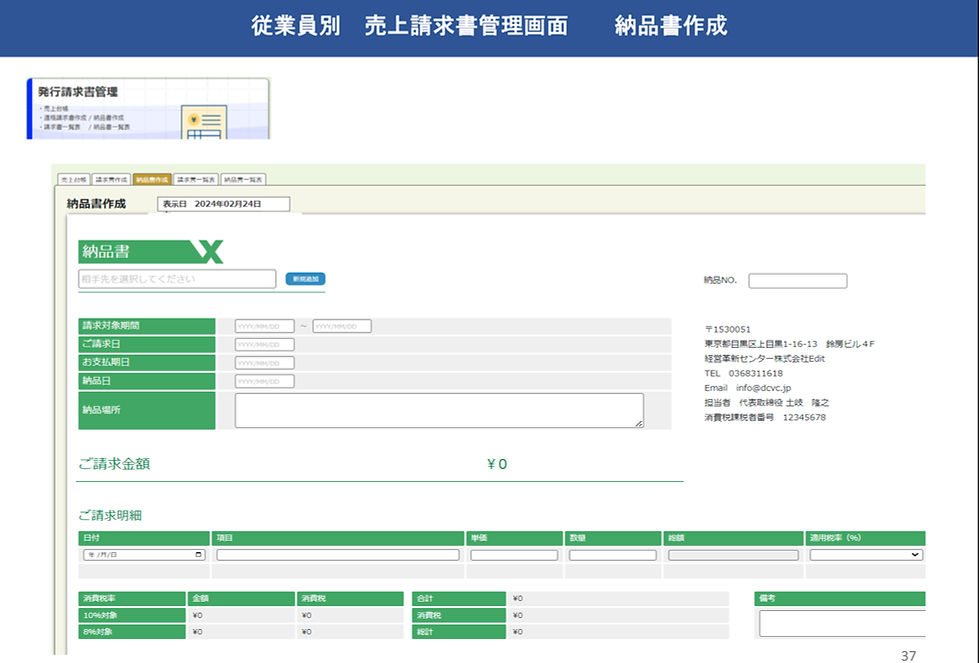This screenshot has height=663, width=979.
Task: Click the 〒1530051 postal code text
Action: point(727,329)
